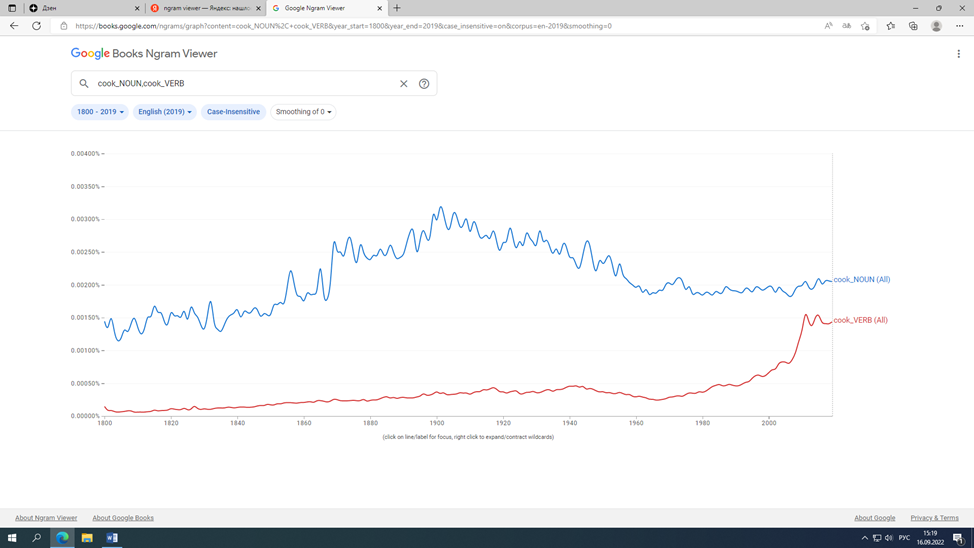Open the About Google footer link

click(875, 518)
